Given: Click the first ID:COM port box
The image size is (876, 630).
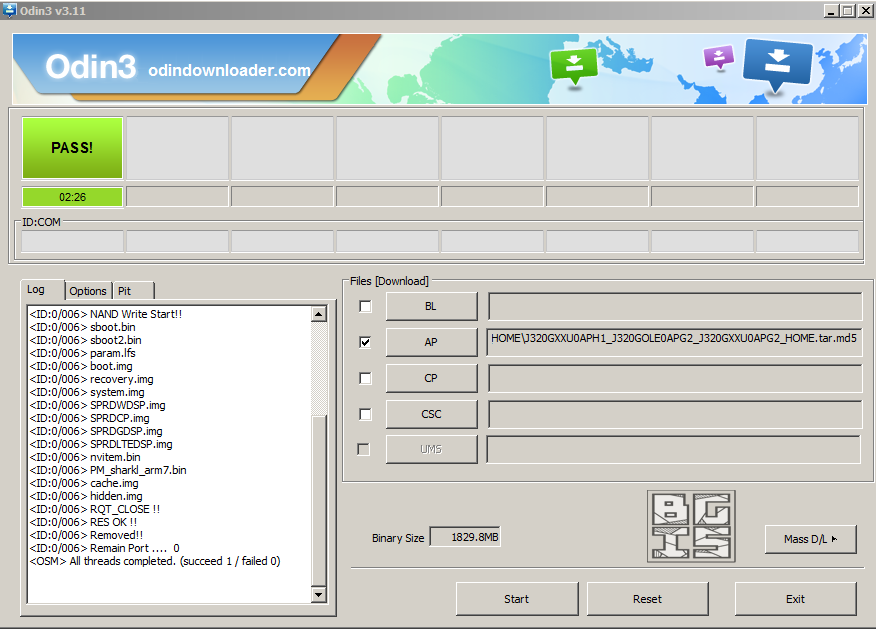Looking at the screenshot, I should coord(72,241).
